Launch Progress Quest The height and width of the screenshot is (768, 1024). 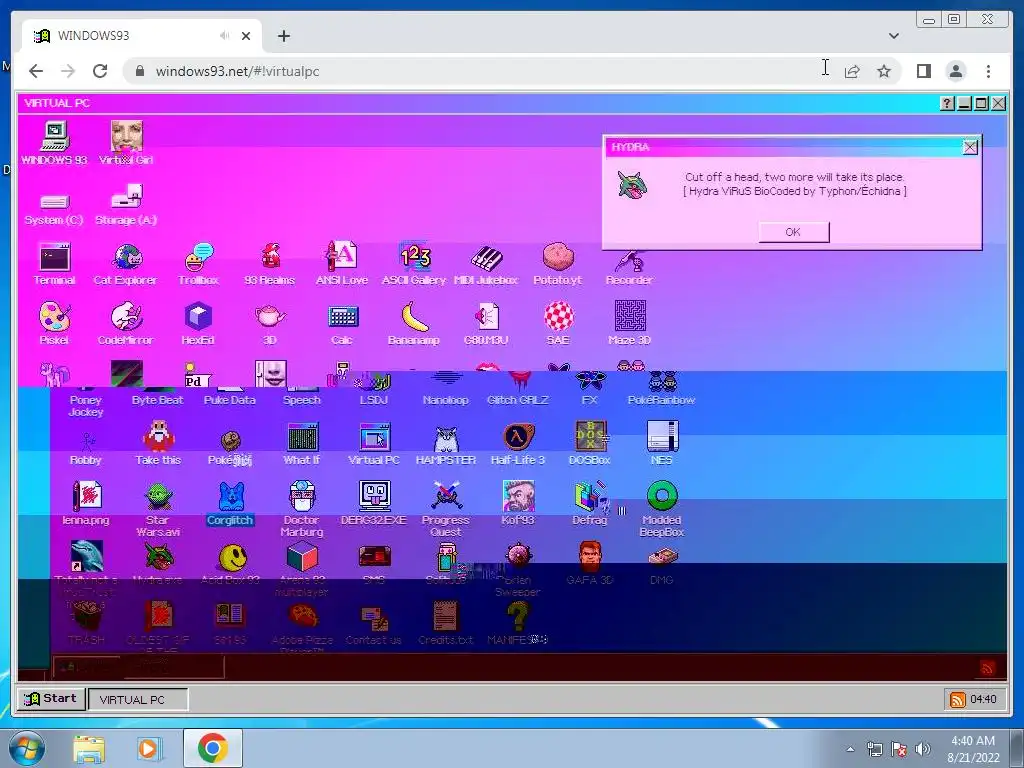tap(446, 496)
